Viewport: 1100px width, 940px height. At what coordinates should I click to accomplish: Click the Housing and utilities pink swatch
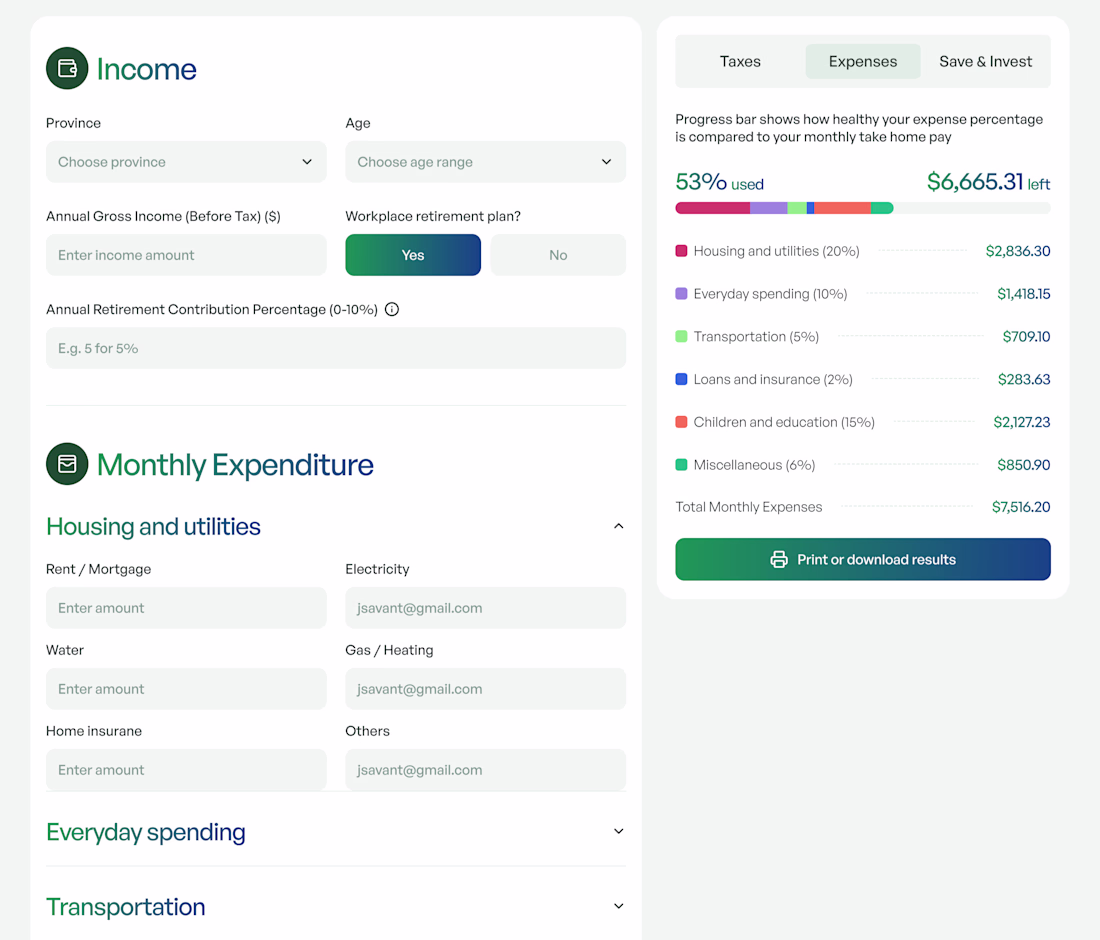click(x=681, y=251)
